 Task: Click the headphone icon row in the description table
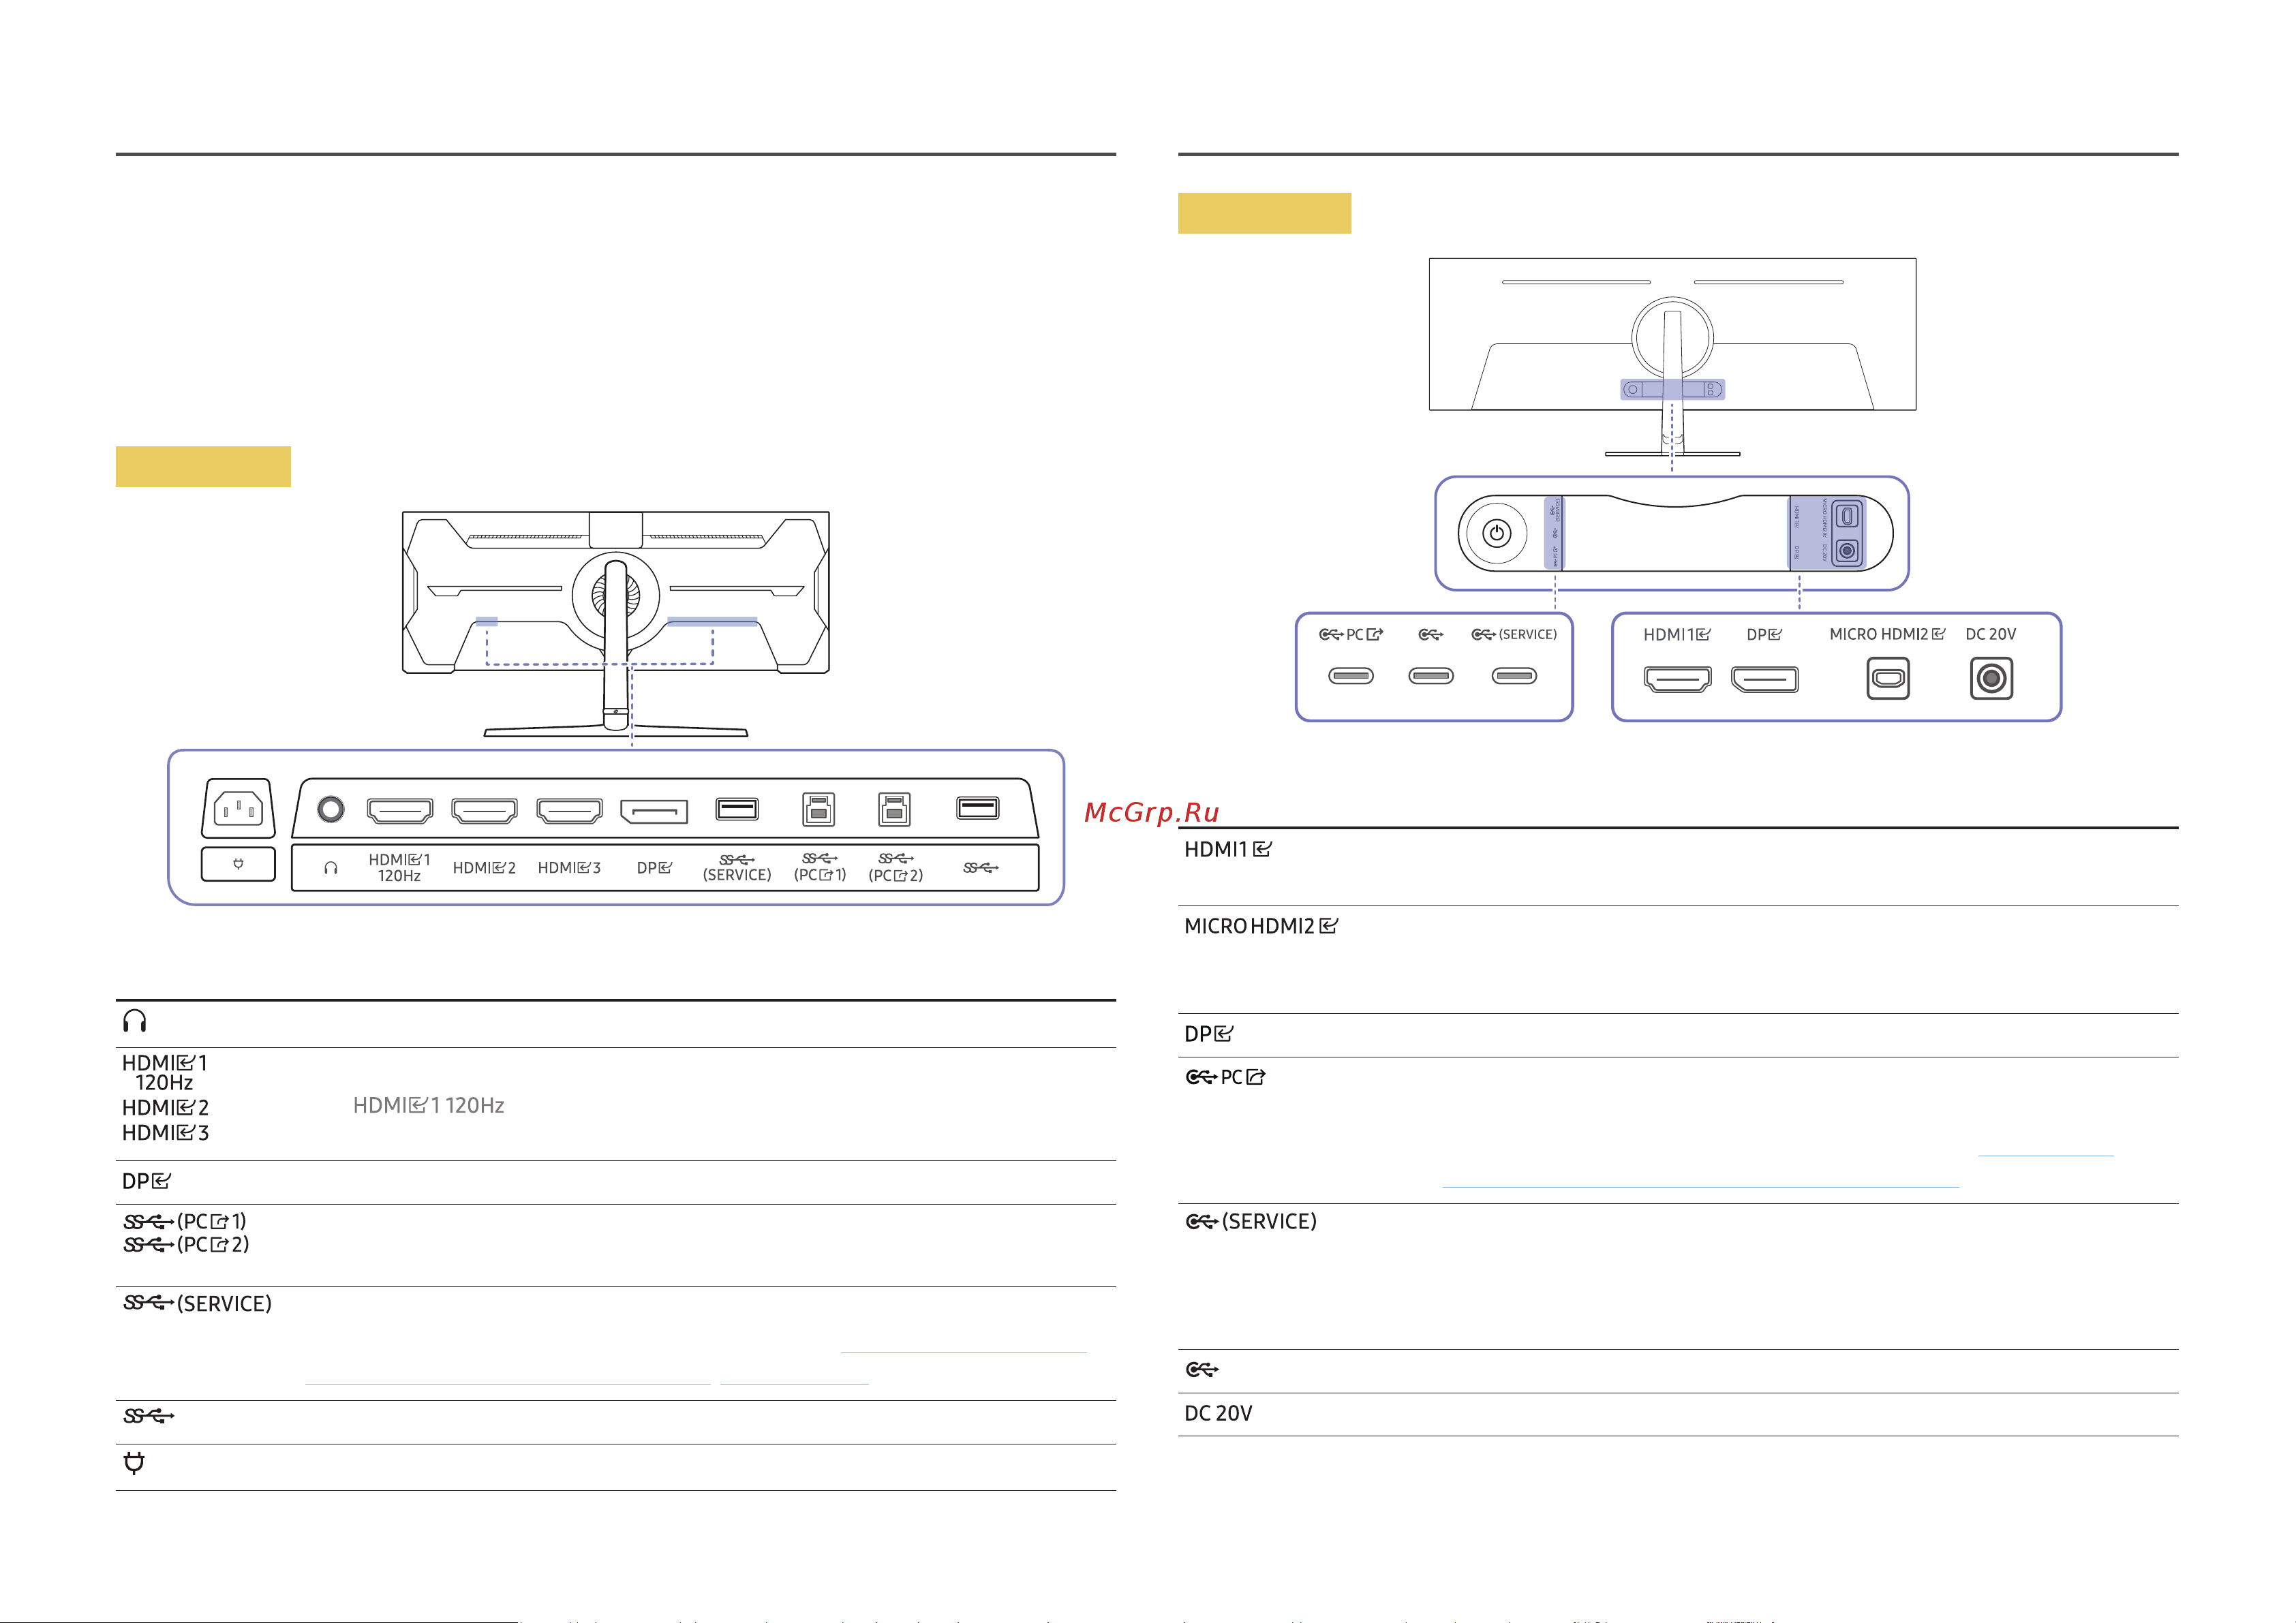134,1020
